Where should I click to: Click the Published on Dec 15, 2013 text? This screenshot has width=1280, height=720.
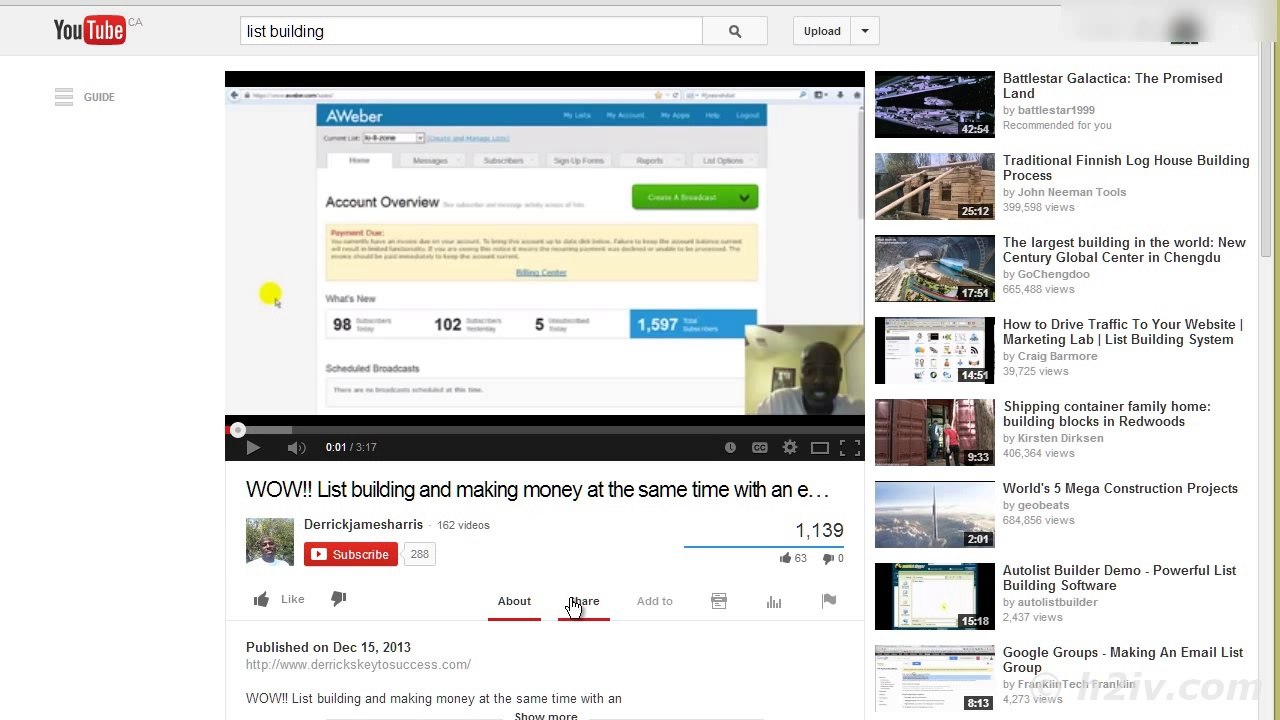click(328, 647)
